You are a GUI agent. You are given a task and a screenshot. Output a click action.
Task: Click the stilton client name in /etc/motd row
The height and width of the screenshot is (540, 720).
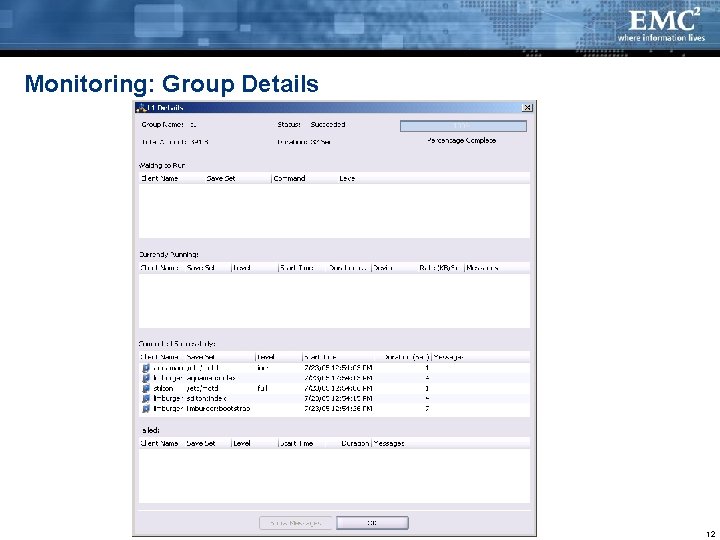coord(163,388)
